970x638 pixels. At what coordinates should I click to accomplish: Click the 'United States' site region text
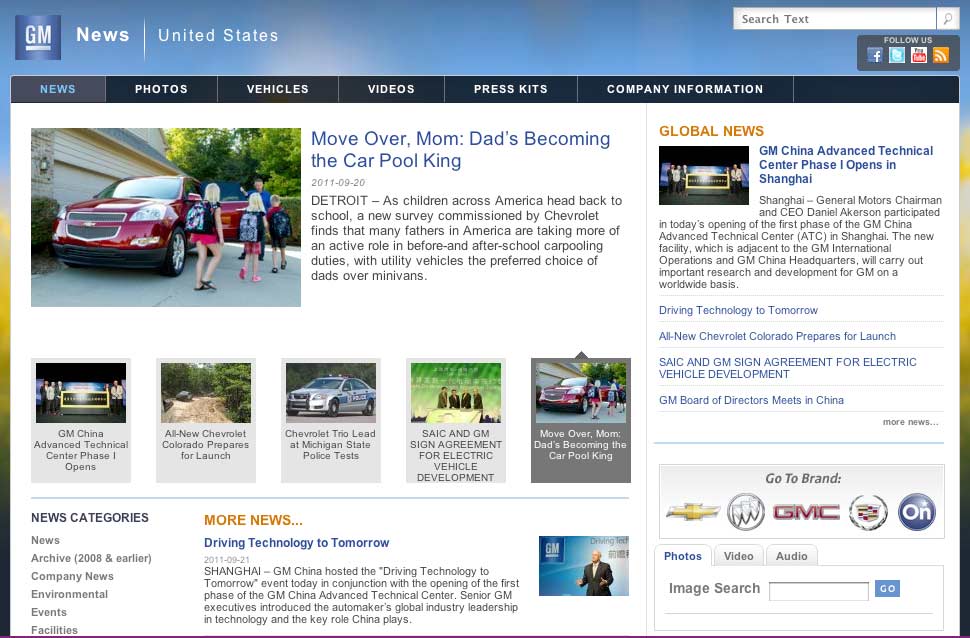218,35
